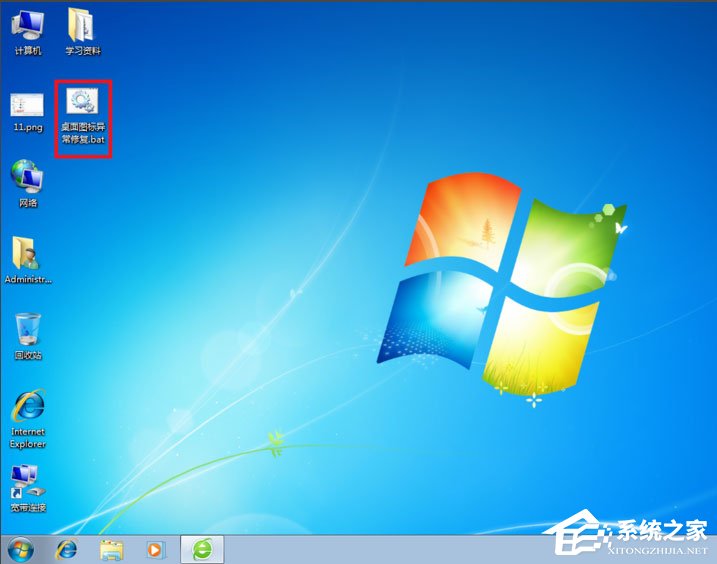
Task: Open Windows Explorer from the taskbar
Action: pyautogui.click(x=111, y=549)
